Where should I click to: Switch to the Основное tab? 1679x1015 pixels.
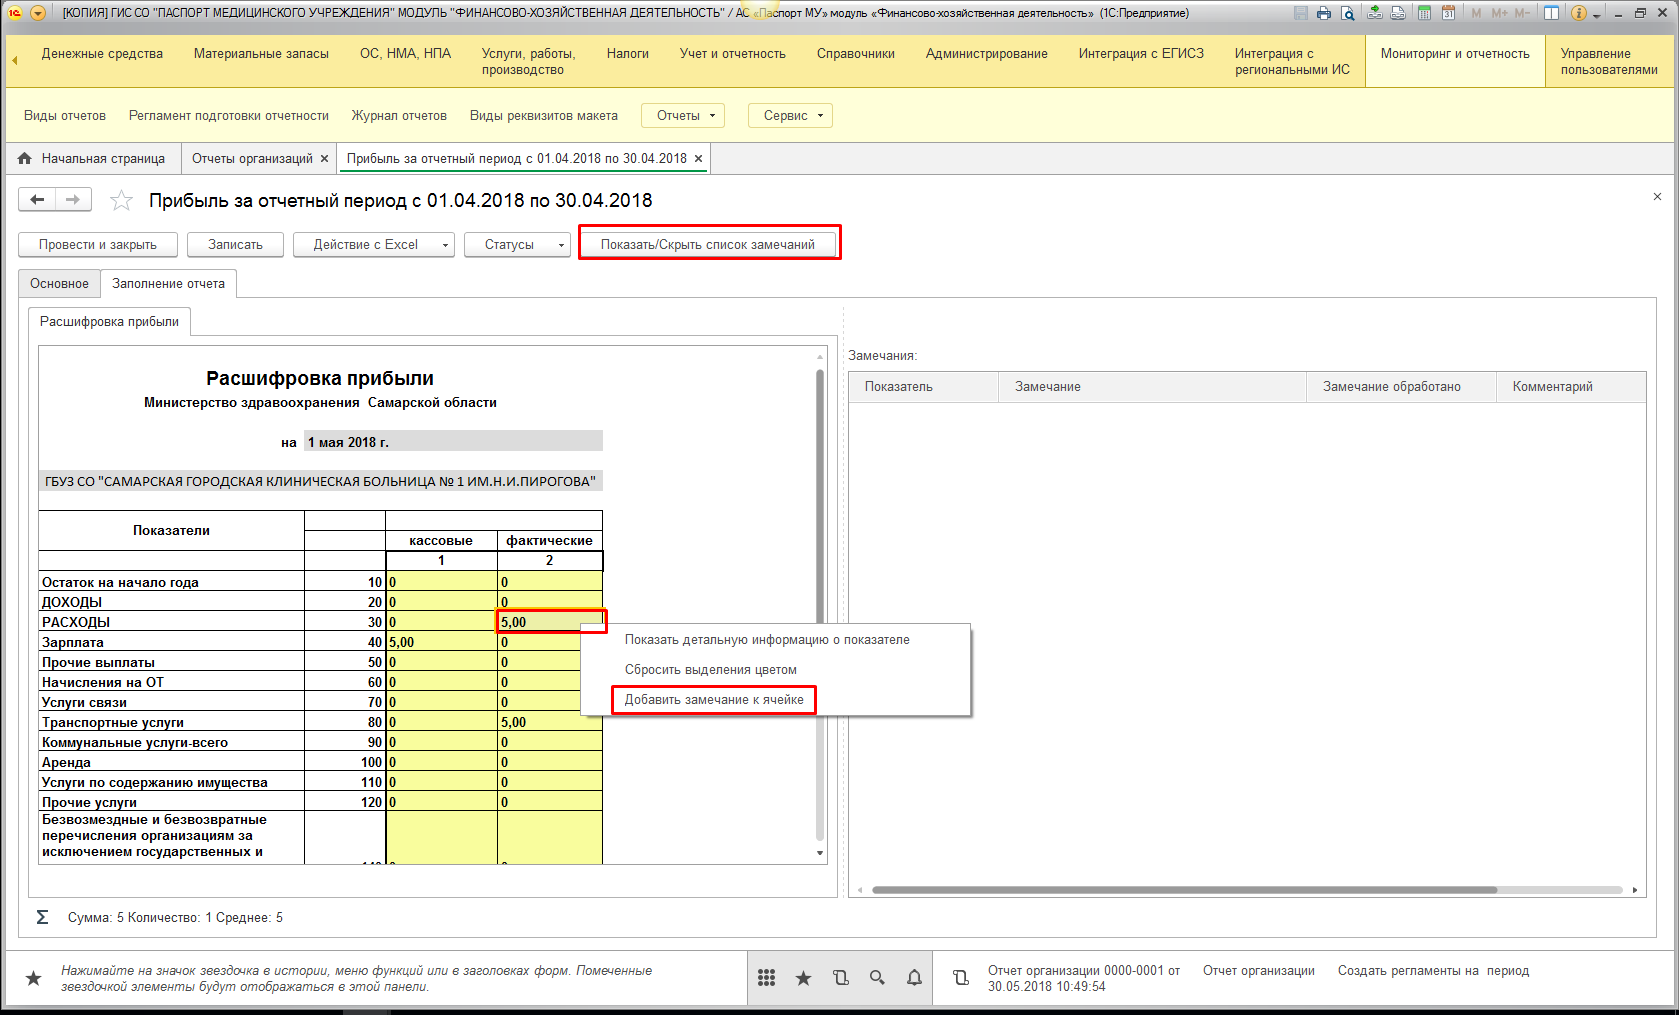click(59, 284)
